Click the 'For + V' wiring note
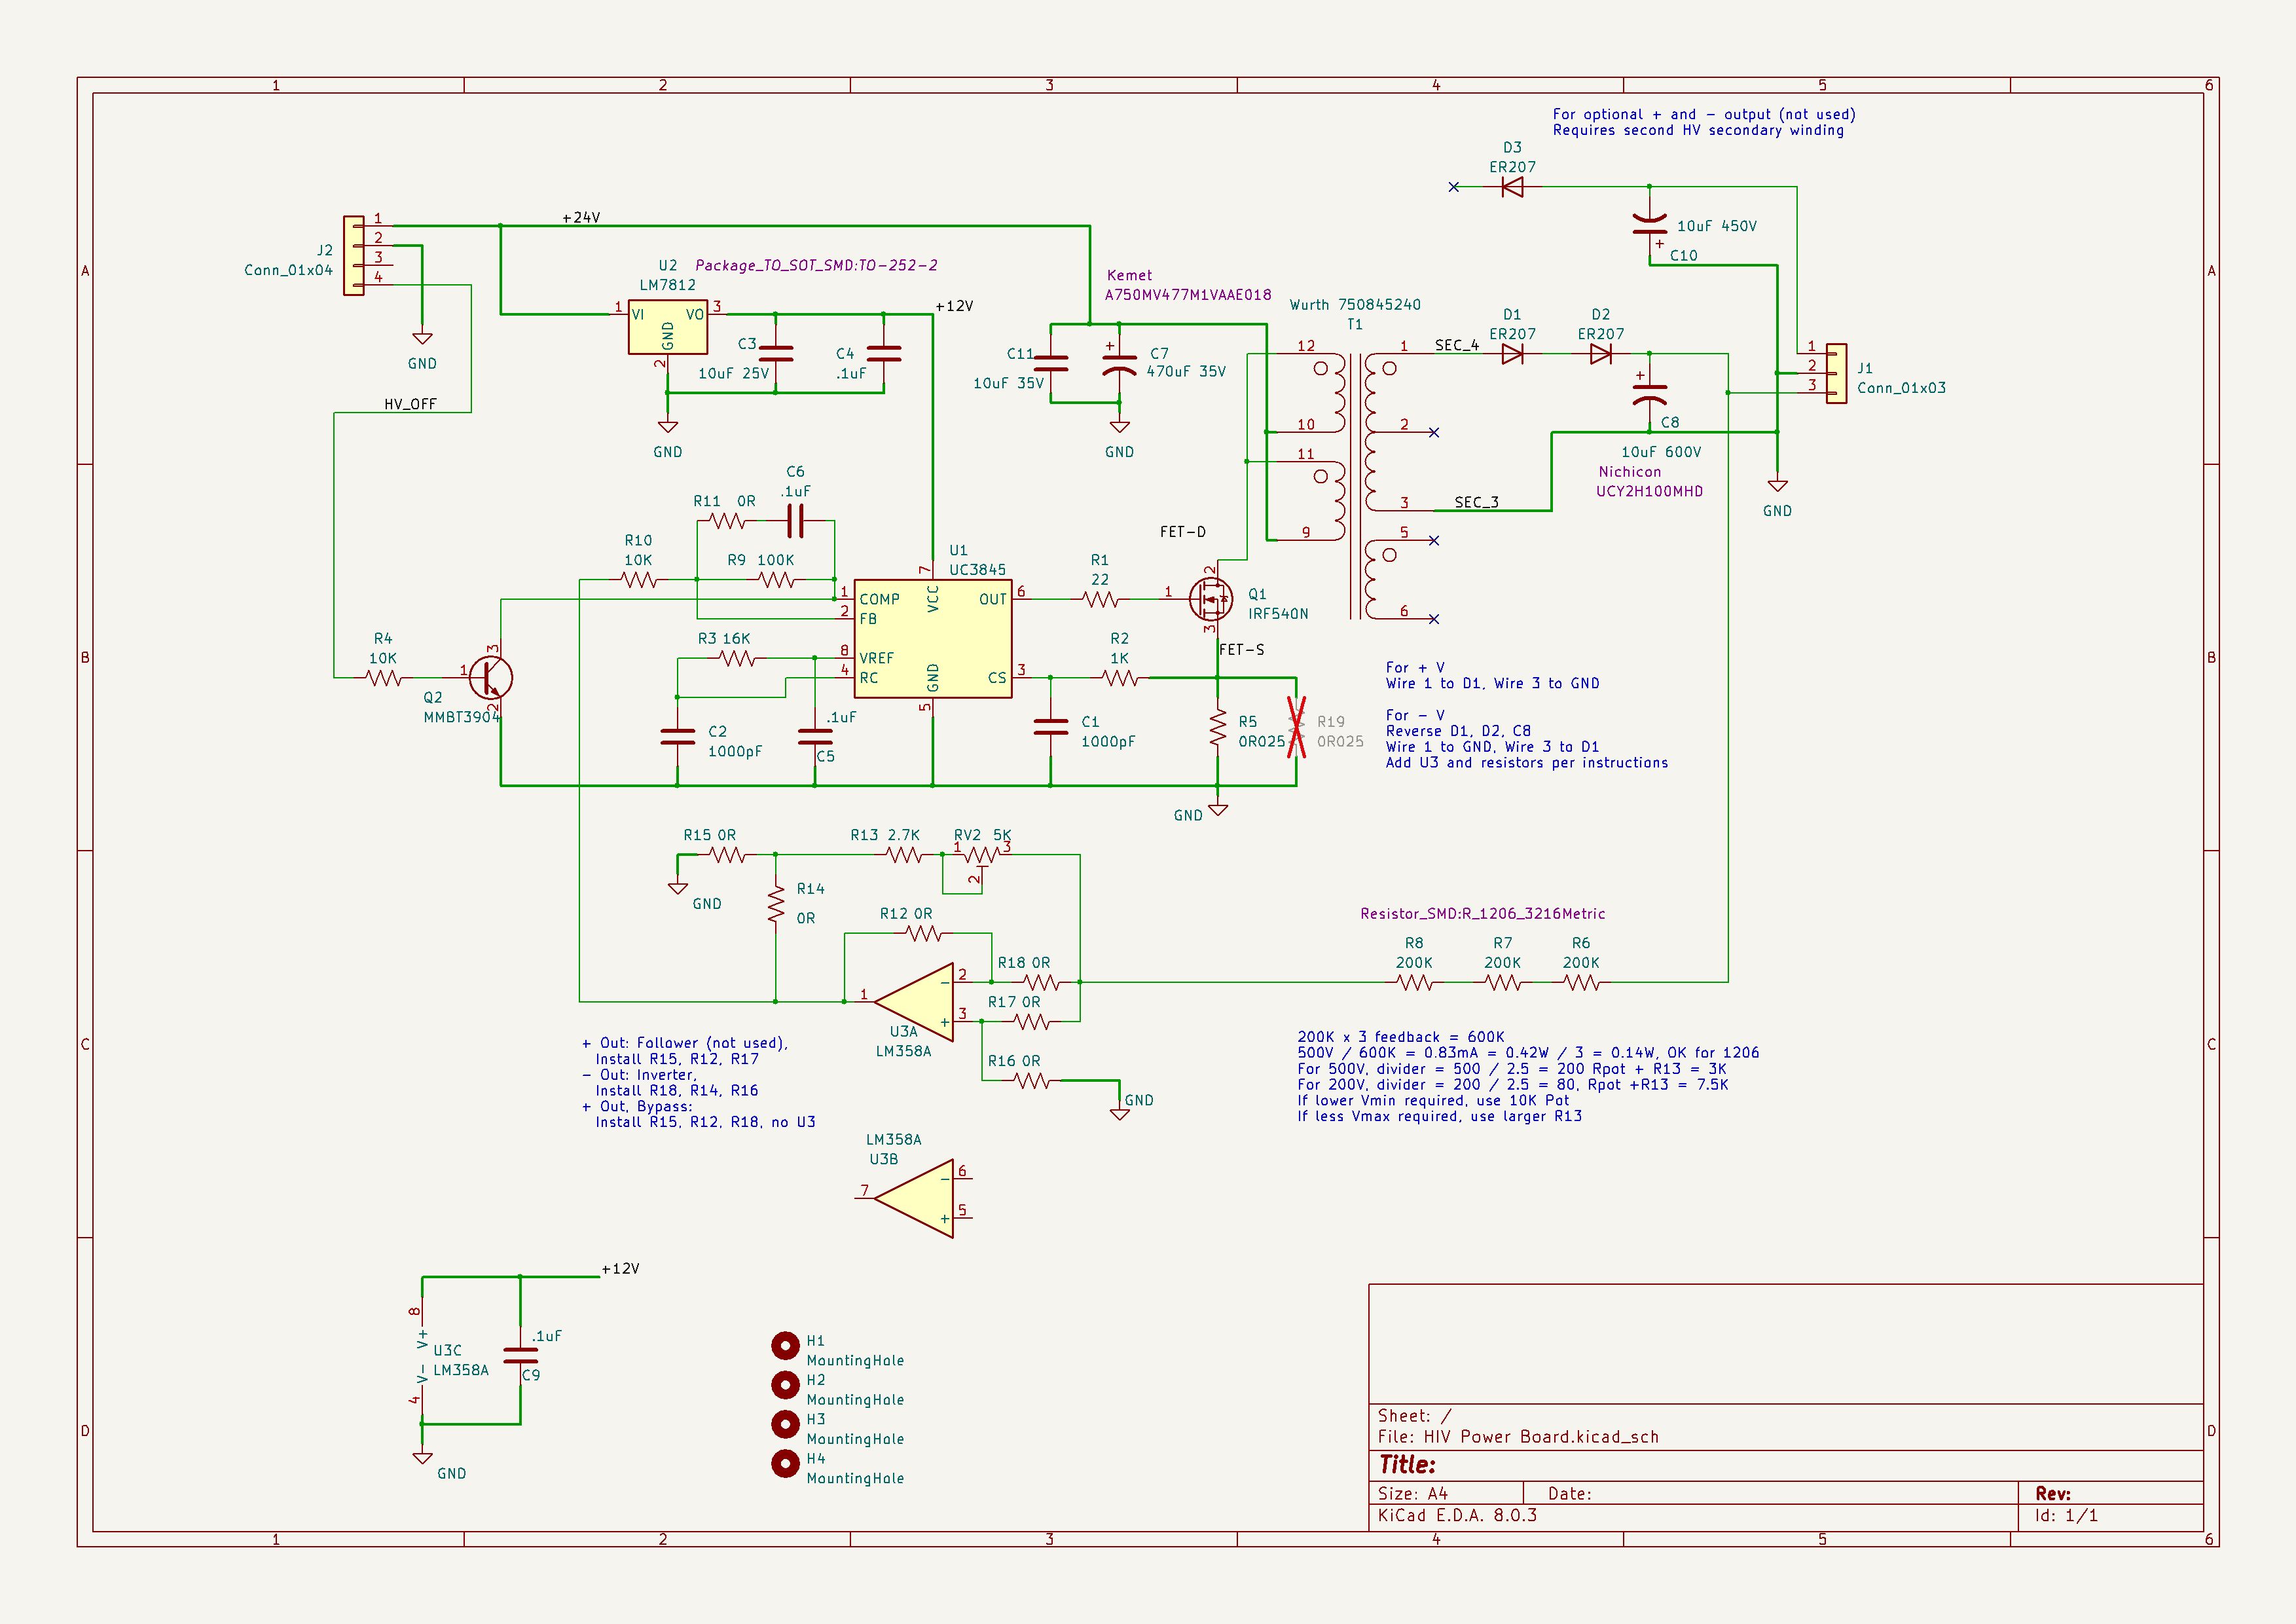2296x1624 pixels. tap(1492, 675)
